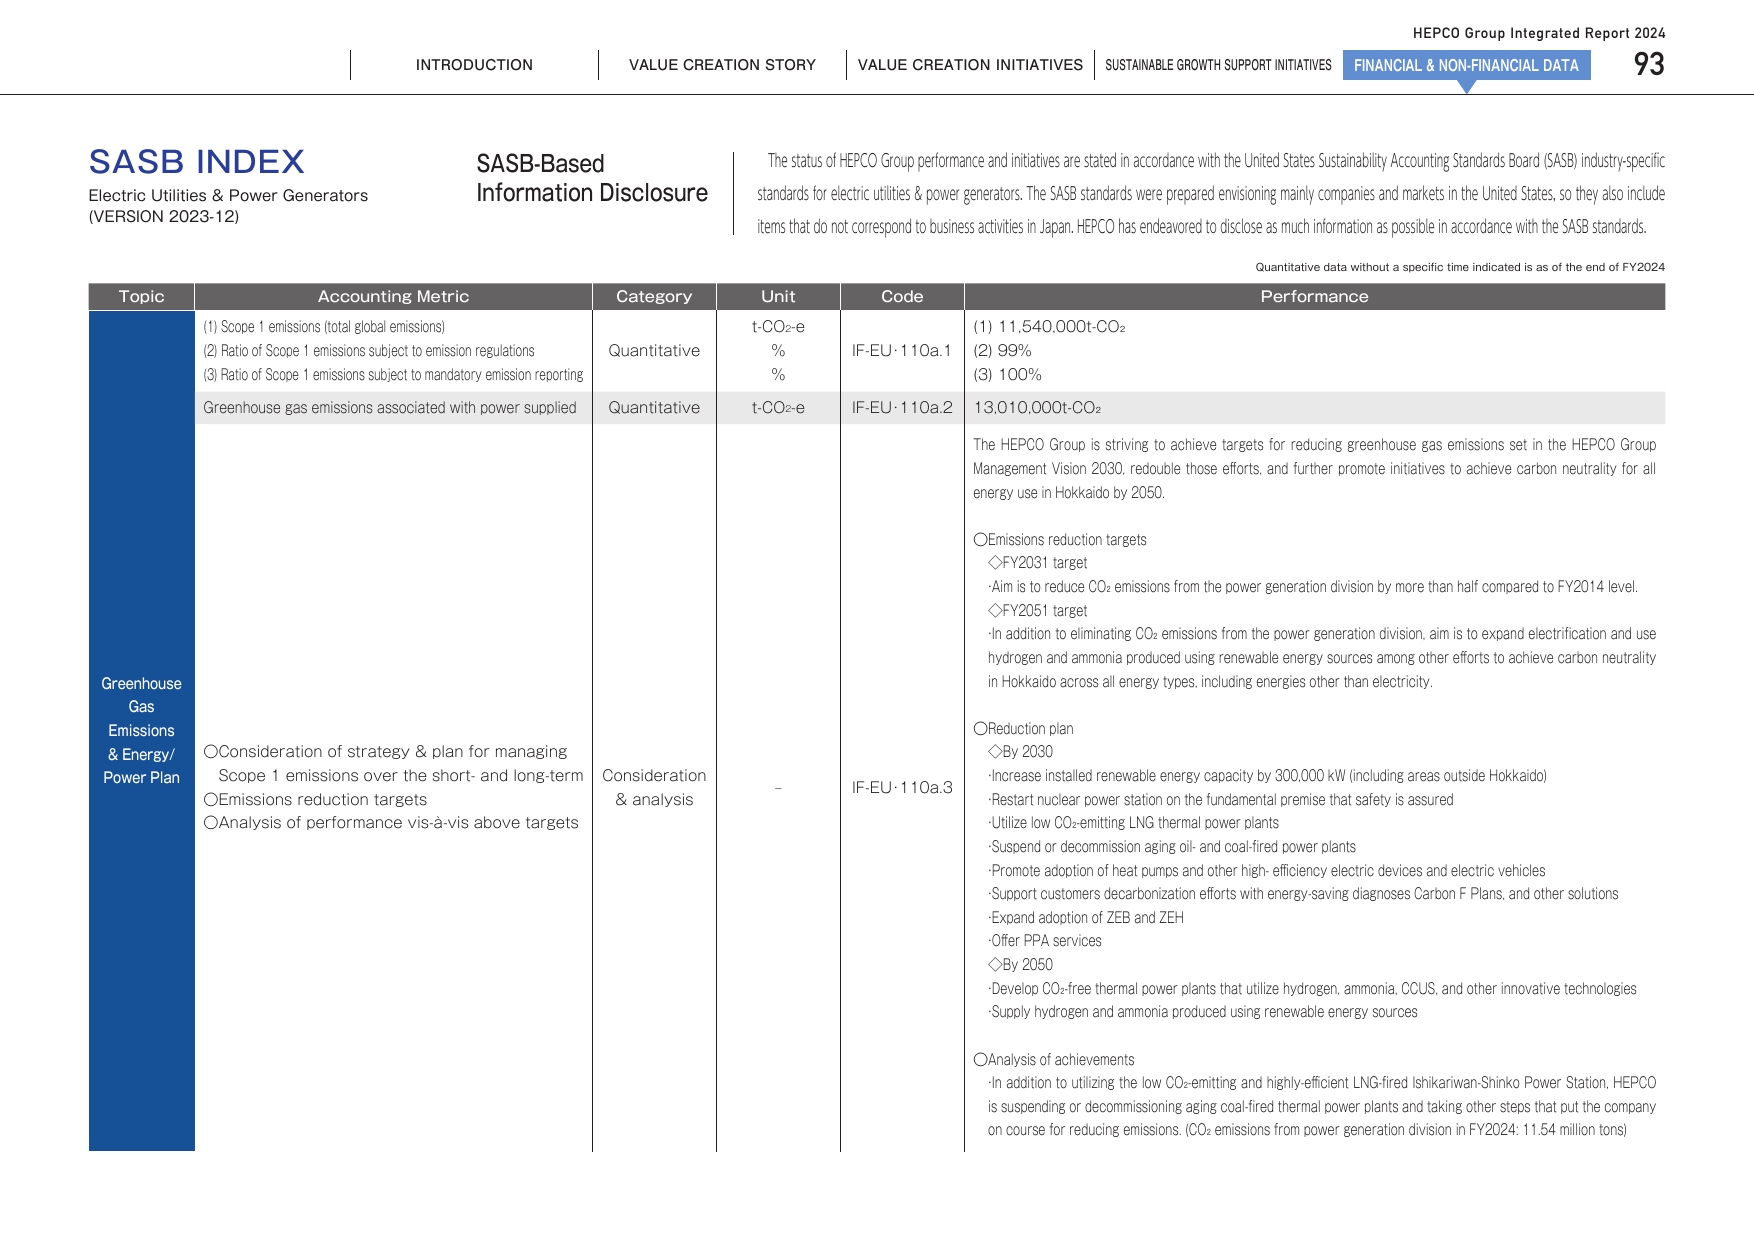Click 'Greenhouse gas emissions associated with power supplied'
1754x1241 pixels.
coord(390,408)
